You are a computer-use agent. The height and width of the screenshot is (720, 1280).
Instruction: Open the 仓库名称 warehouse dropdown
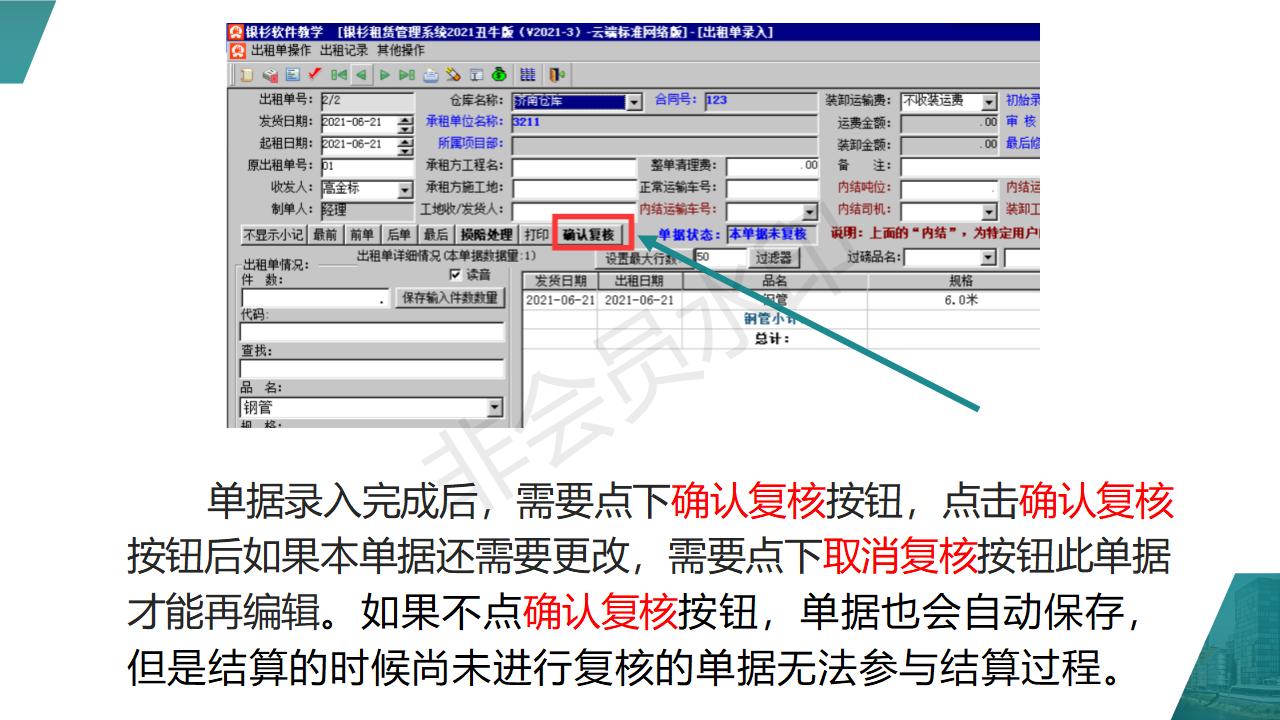pos(632,102)
